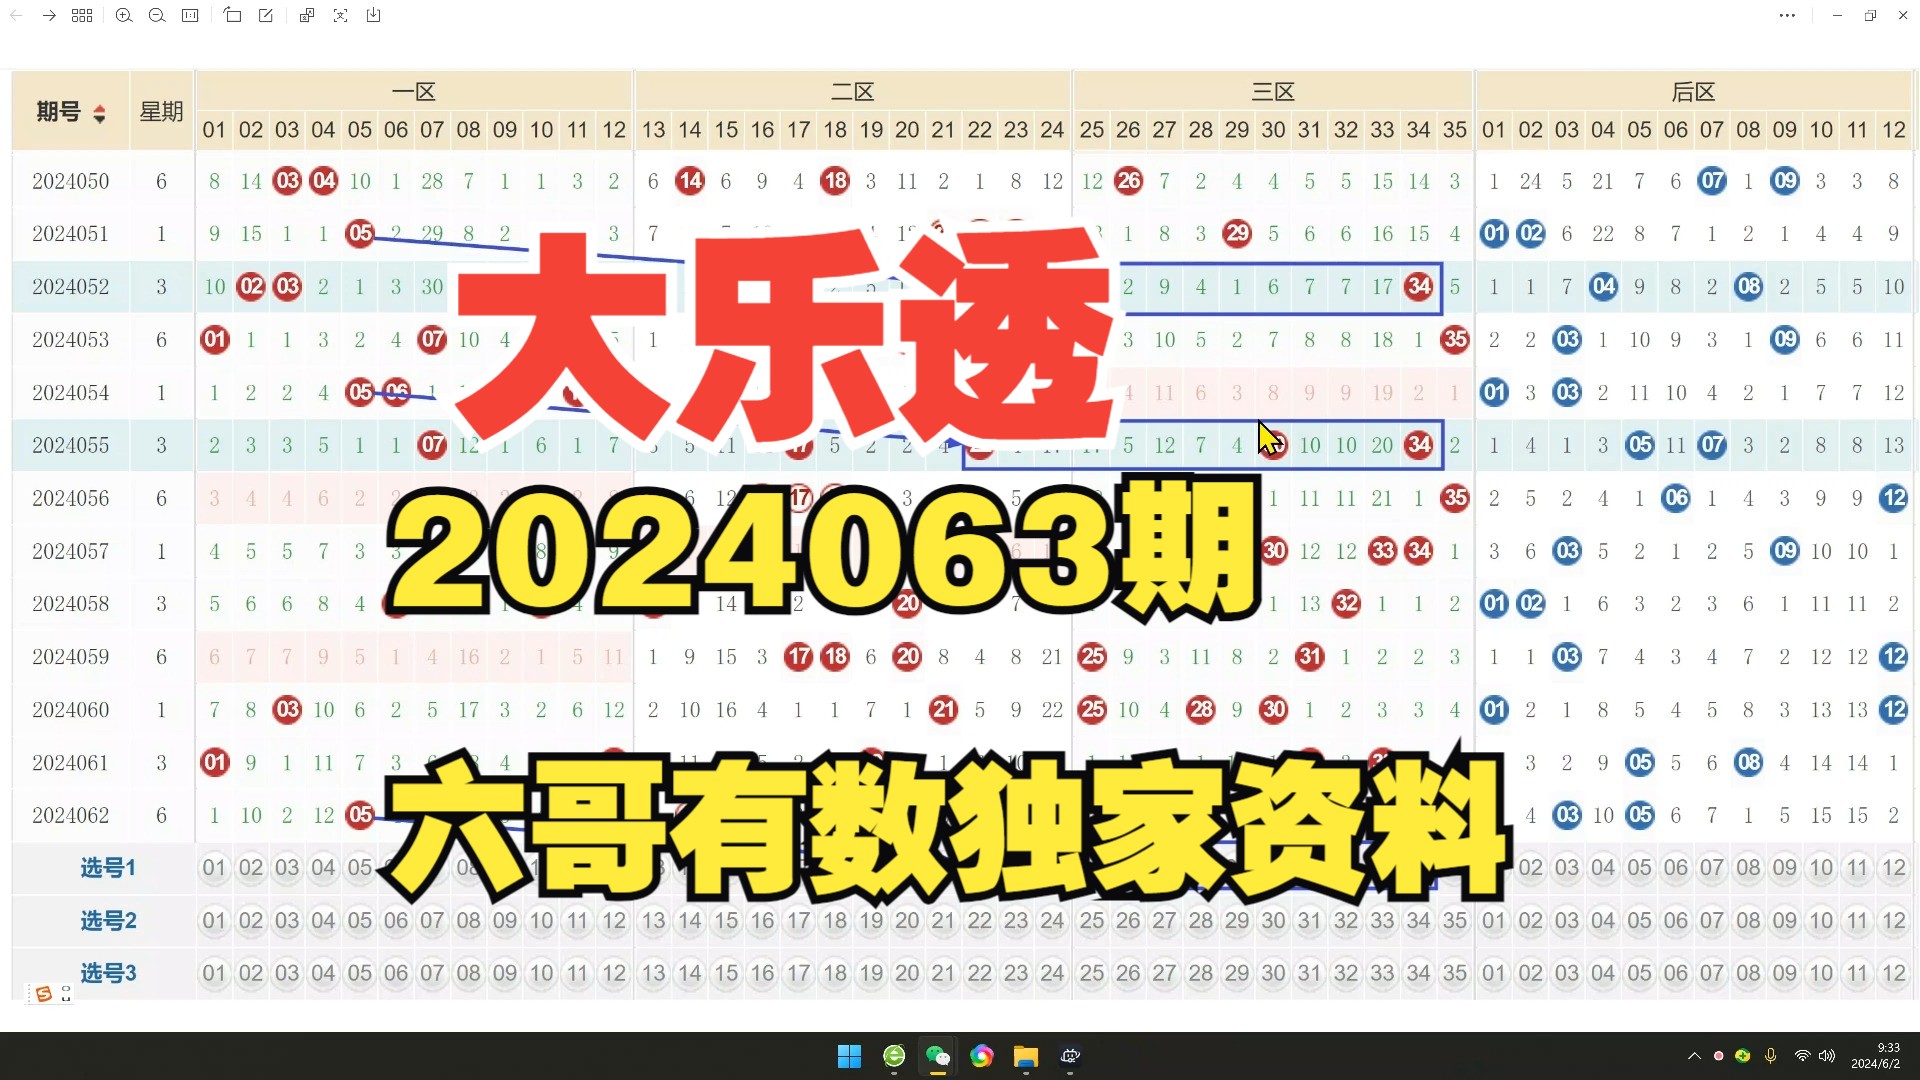Screen dimensions: 1920x1080
Task: Select the row for issue 2024059
Action: [x=962, y=657]
